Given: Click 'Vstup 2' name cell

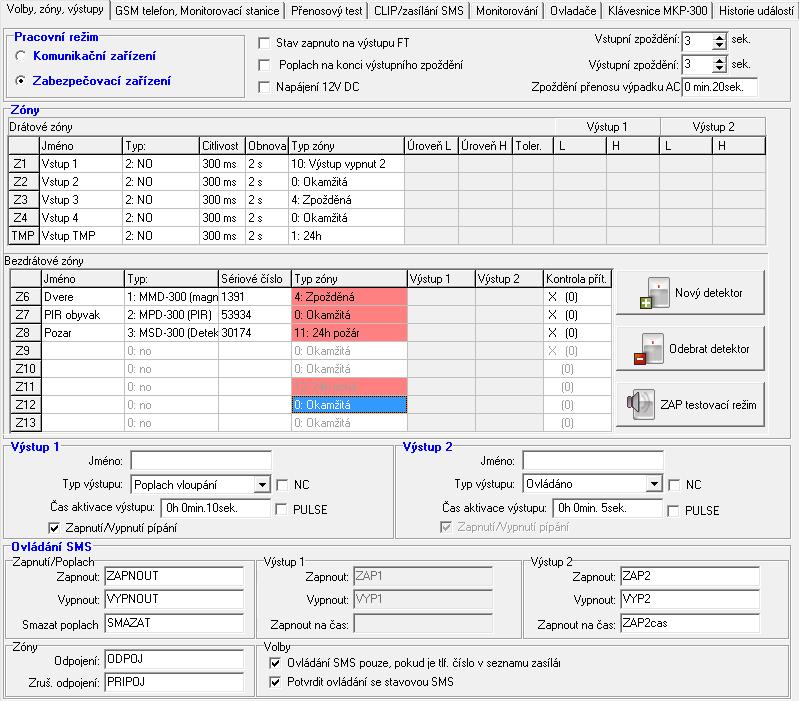Looking at the screenshot, I should point(81,182).
